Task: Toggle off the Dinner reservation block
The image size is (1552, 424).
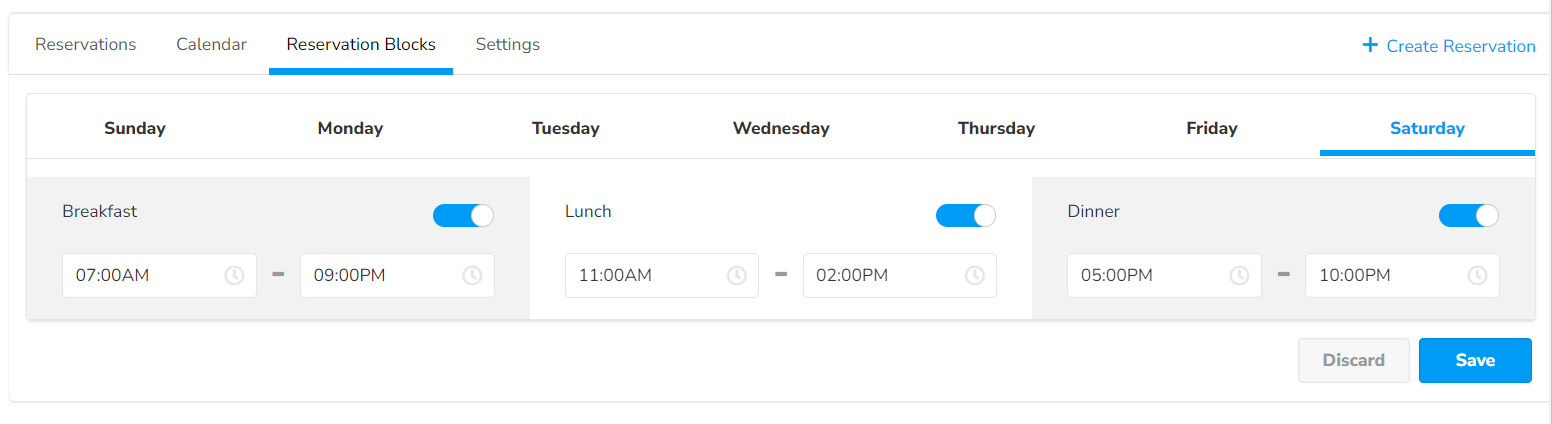Action: (x=1468, y=215)
